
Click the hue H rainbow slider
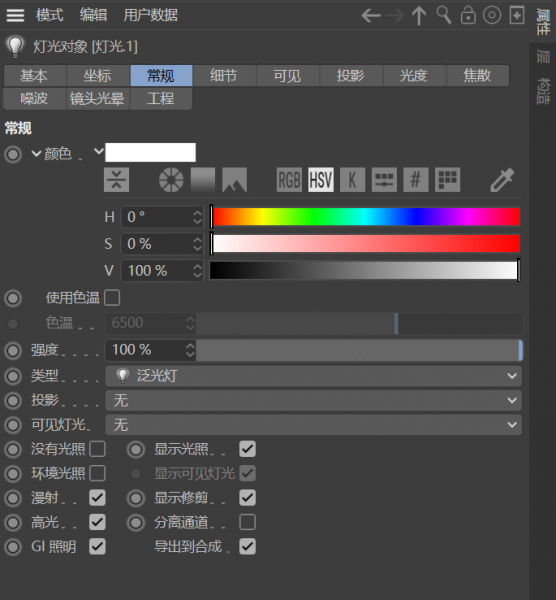[x=366, y=217]
